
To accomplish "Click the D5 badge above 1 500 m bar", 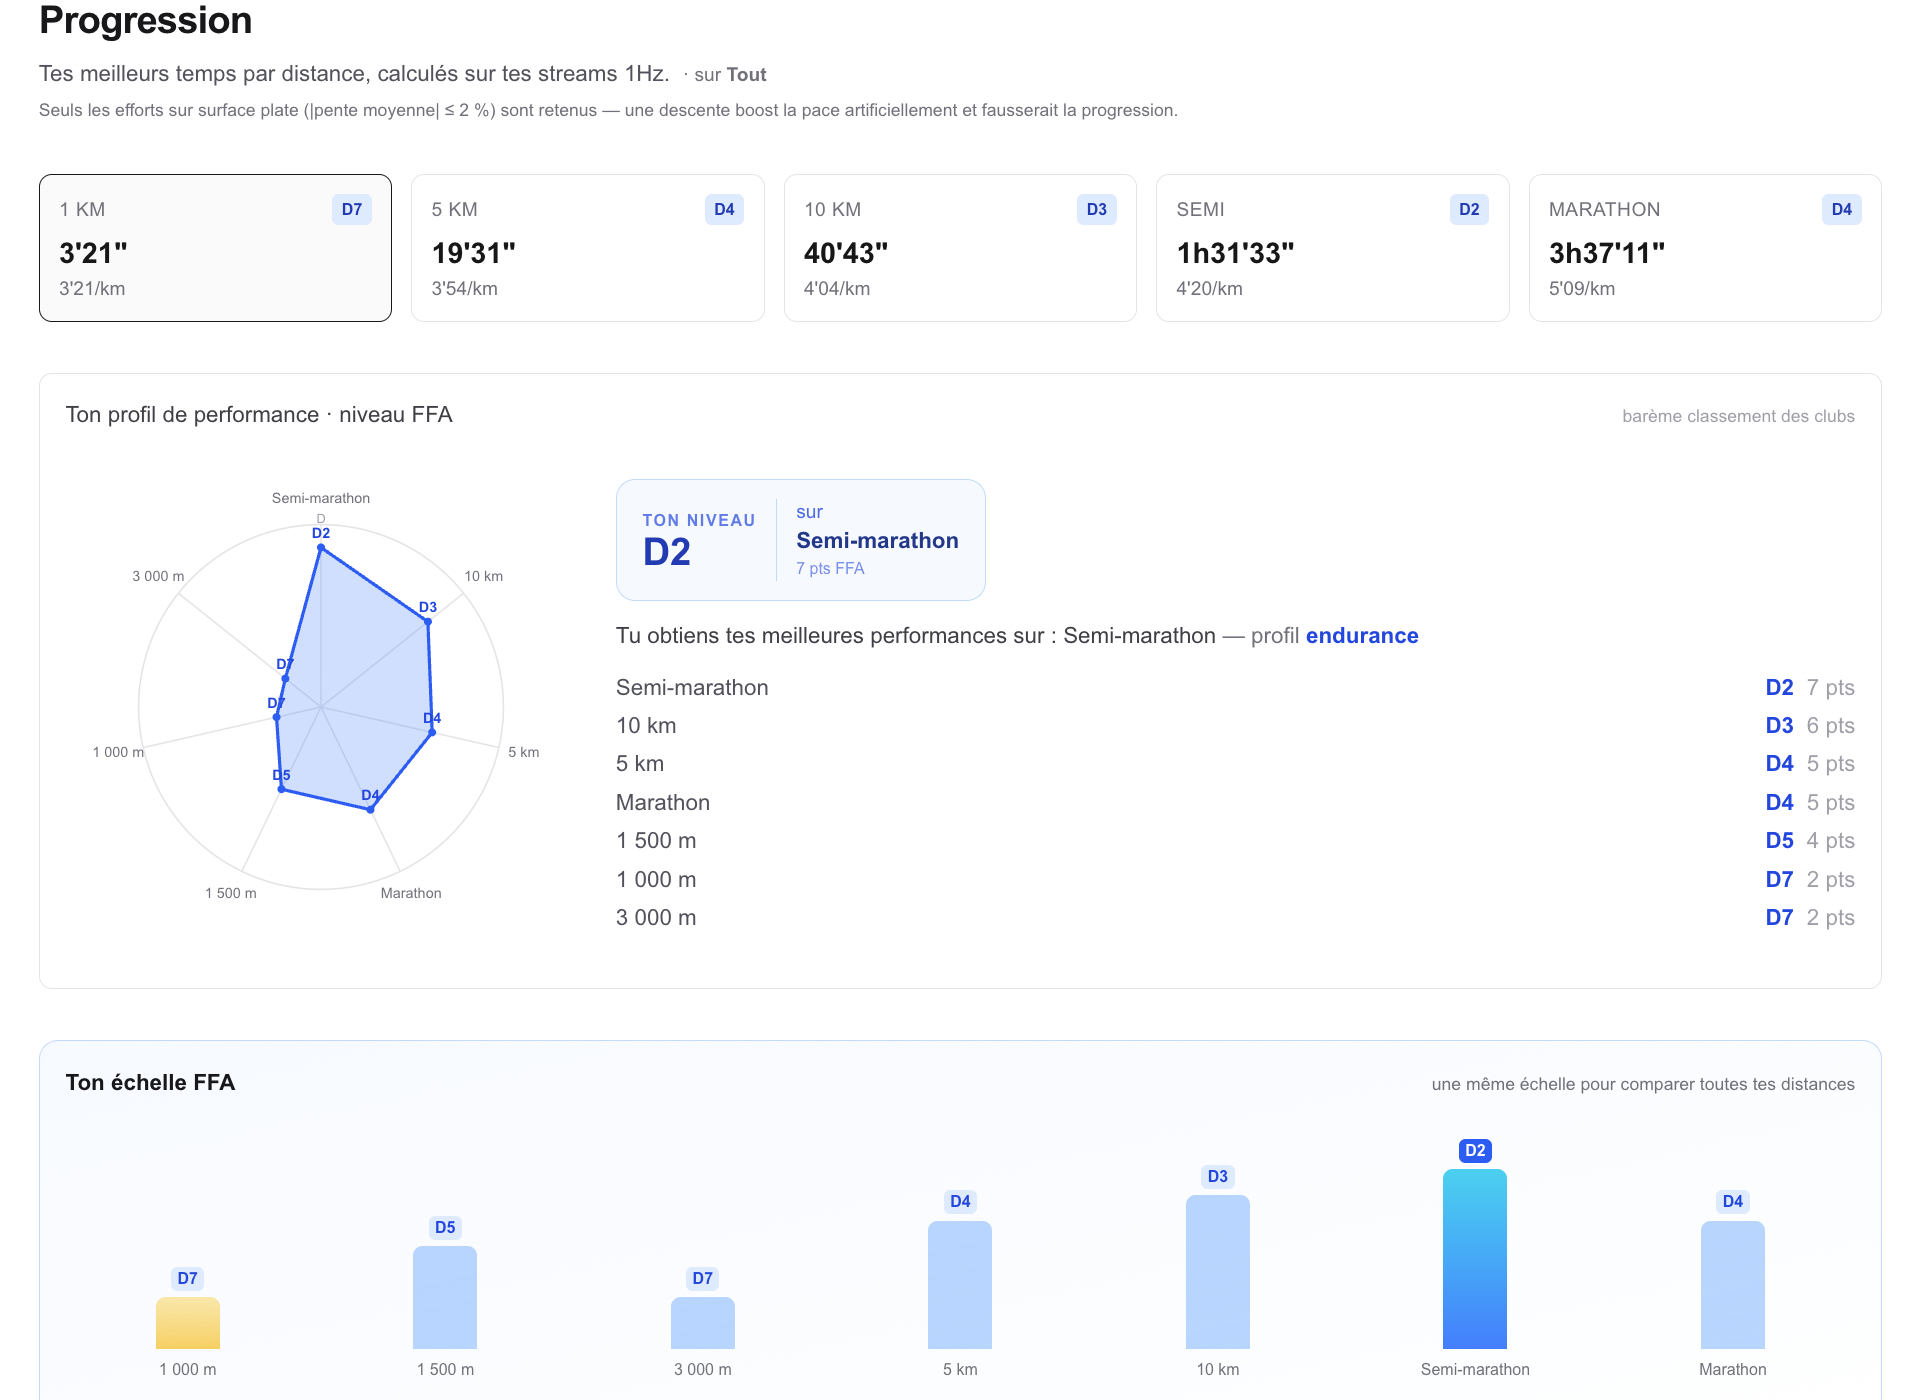I will pos(445,1228).
